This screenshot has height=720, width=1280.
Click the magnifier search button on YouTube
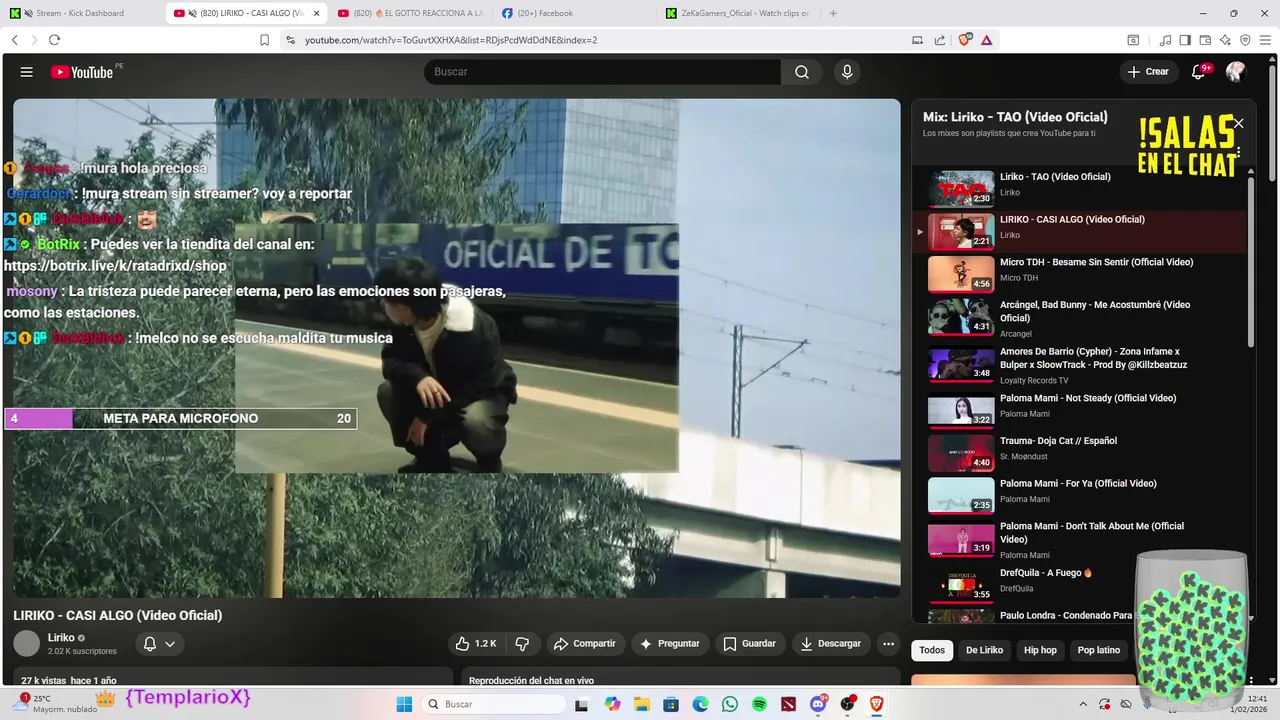tap(802, 72)
